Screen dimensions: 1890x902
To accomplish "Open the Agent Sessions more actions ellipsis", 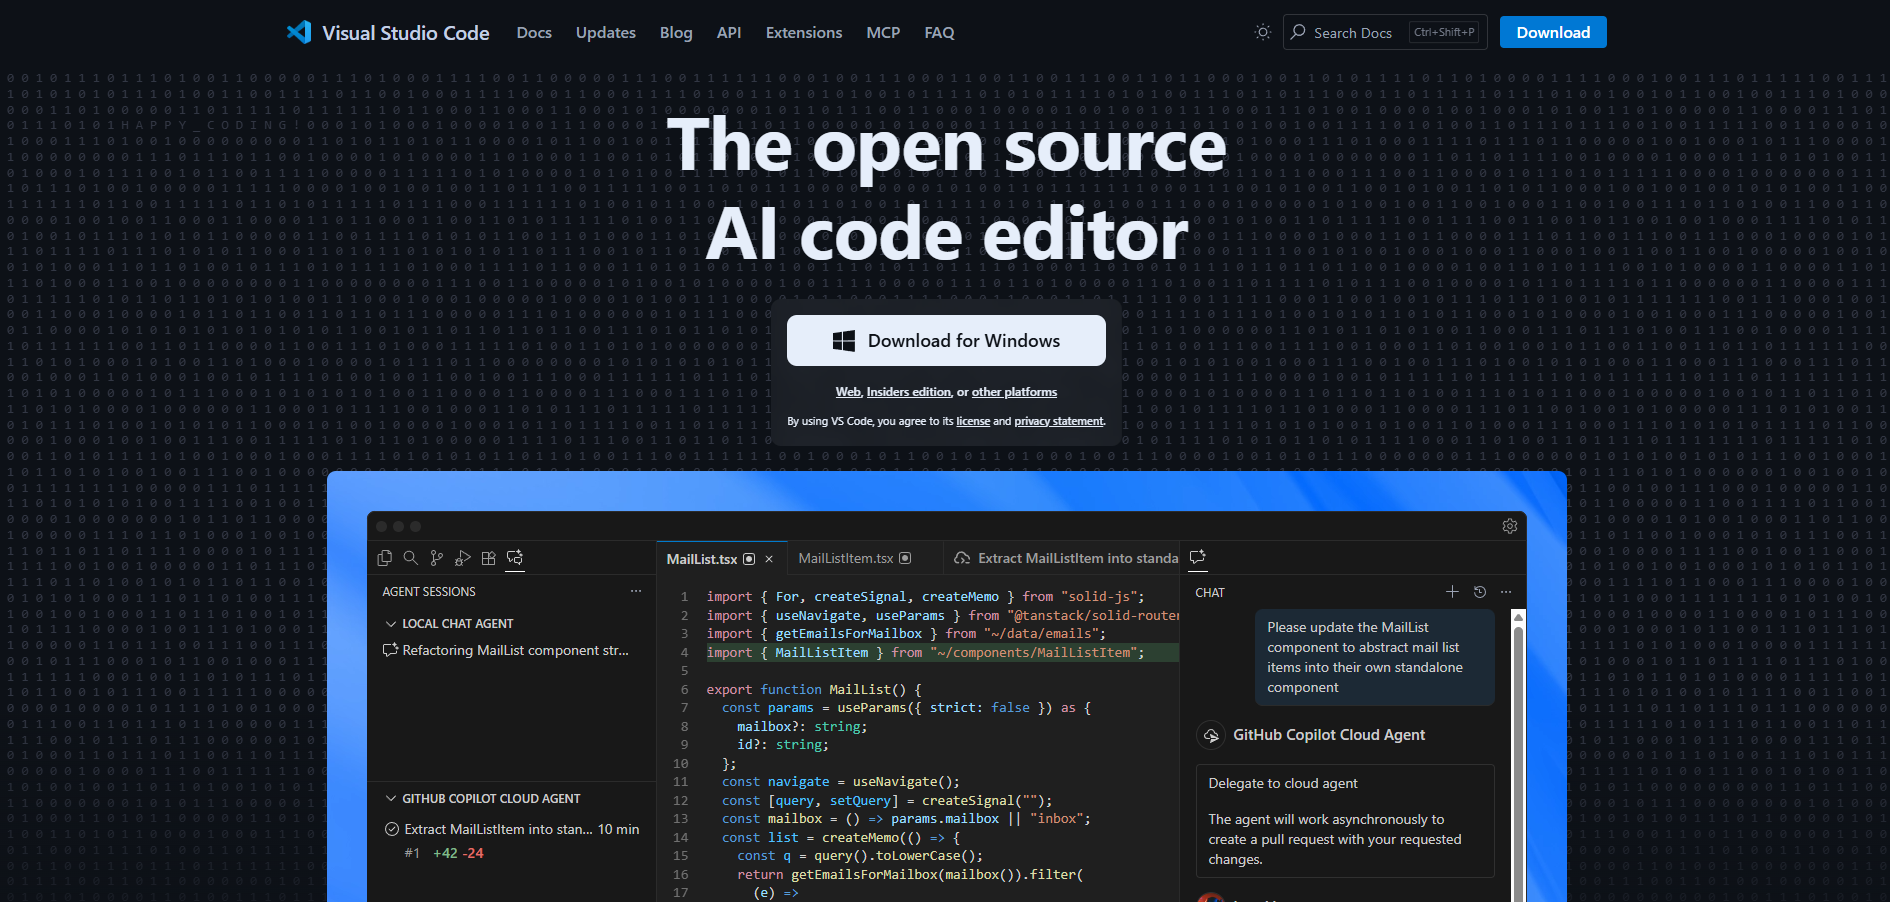I will pyautogui.click(x=636, y=591).
